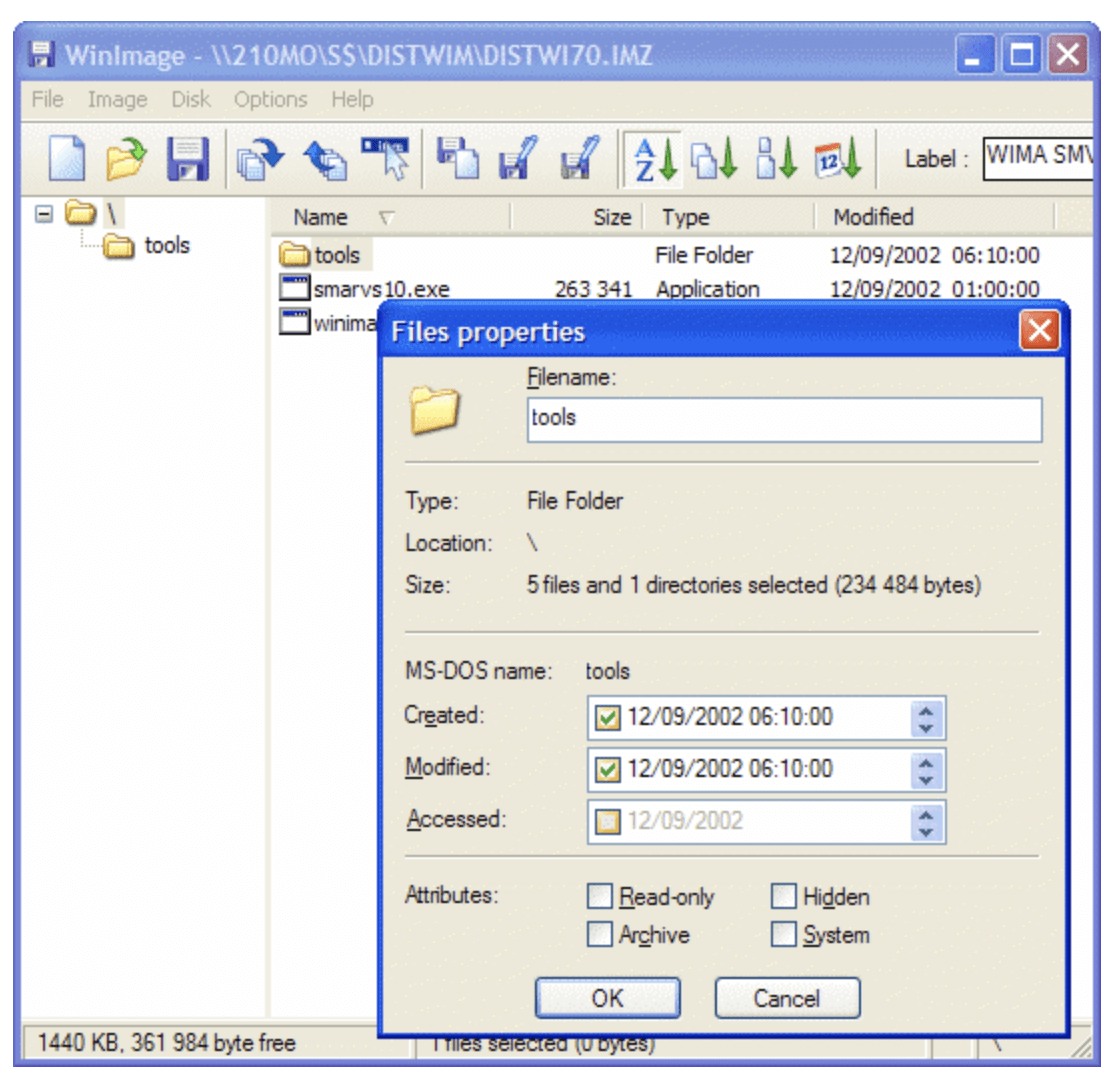Open the Options menu
The width and height of the screenshot is (1114, 1080).
click(x=270, y=99)
